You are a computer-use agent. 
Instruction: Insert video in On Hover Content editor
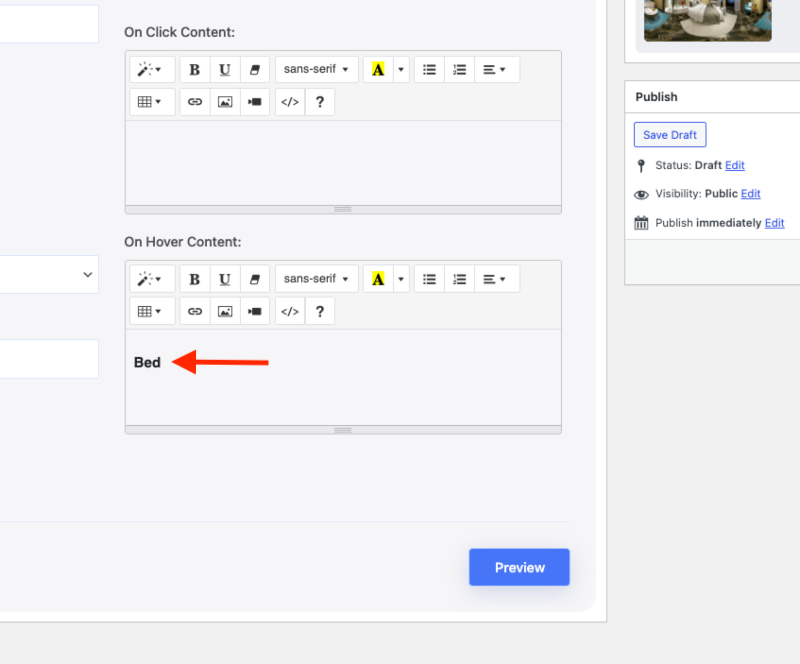click(x=255, y=311)
